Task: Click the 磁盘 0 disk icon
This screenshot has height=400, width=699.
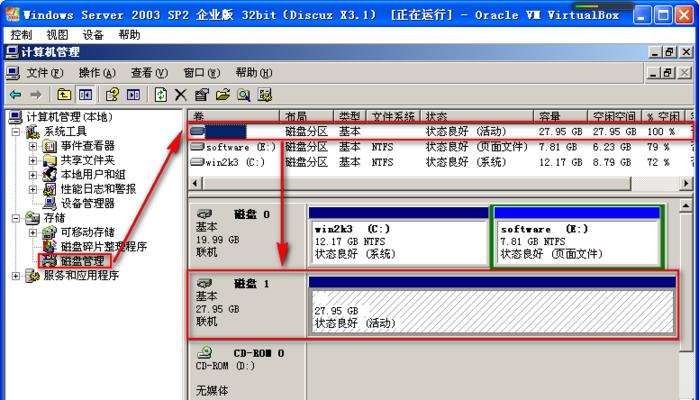Action: 204,214
